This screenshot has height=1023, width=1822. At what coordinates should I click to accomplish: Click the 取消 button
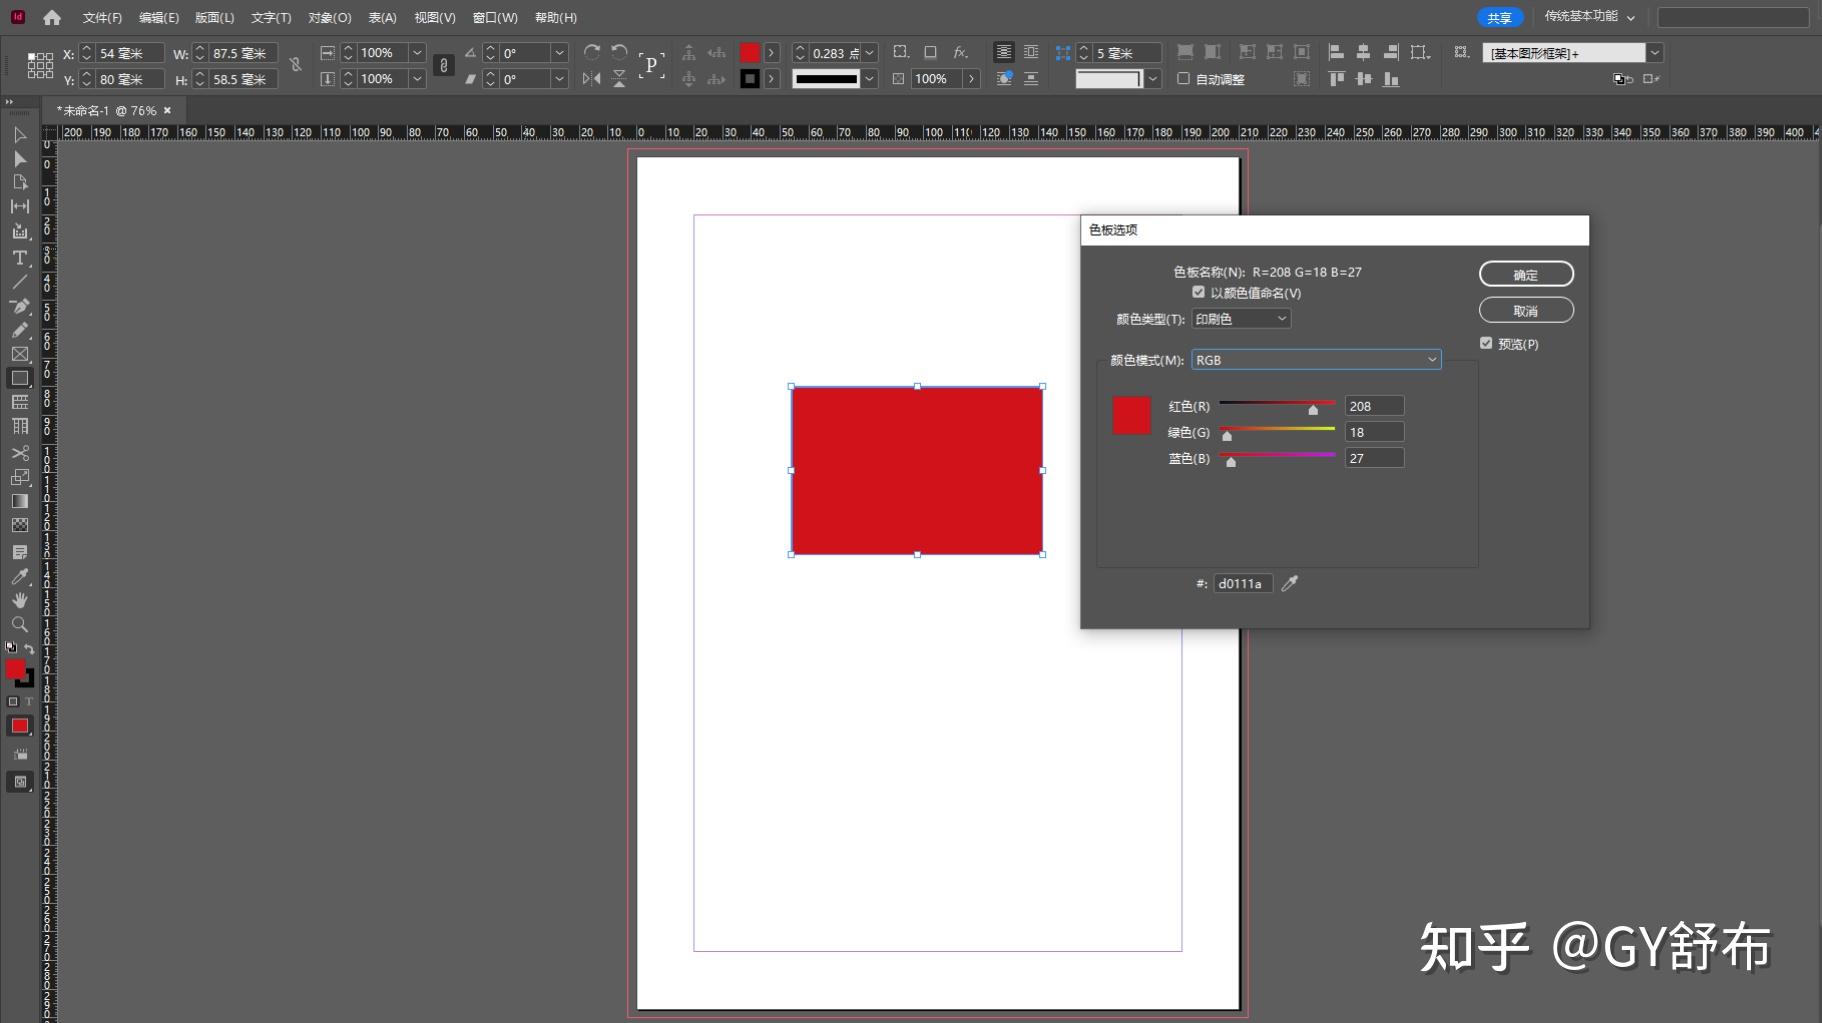point(1526,310)
